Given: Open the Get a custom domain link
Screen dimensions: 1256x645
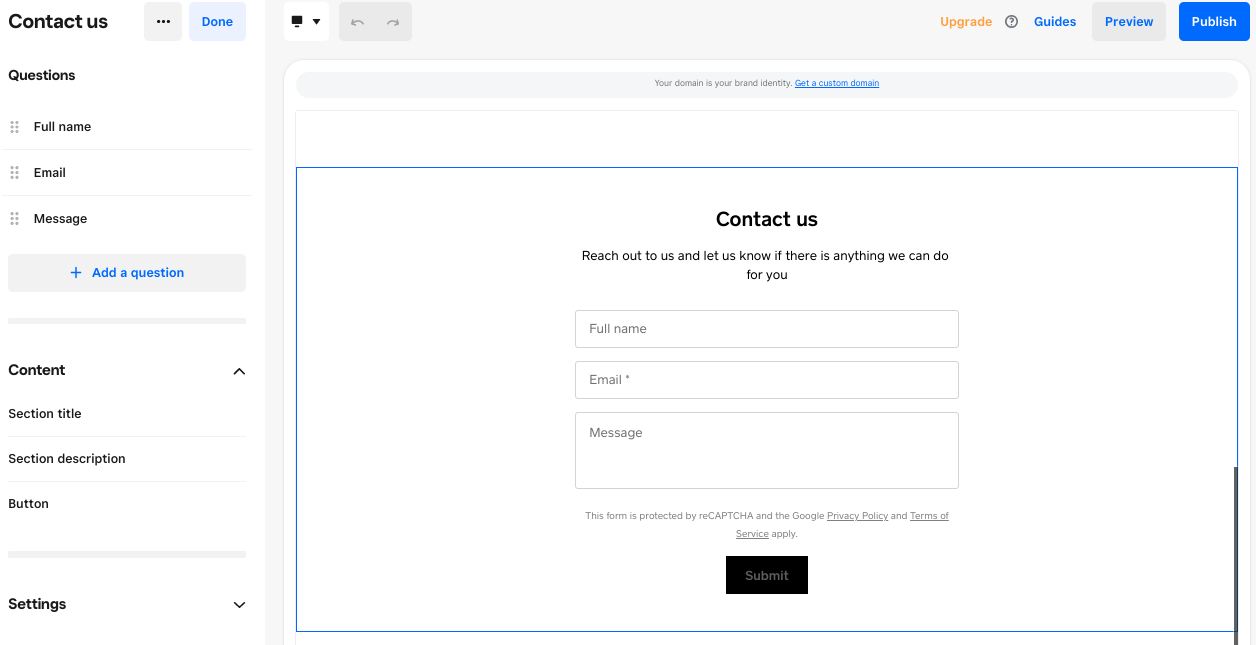Looking at the screenshot, I should [x=837, y=83].
